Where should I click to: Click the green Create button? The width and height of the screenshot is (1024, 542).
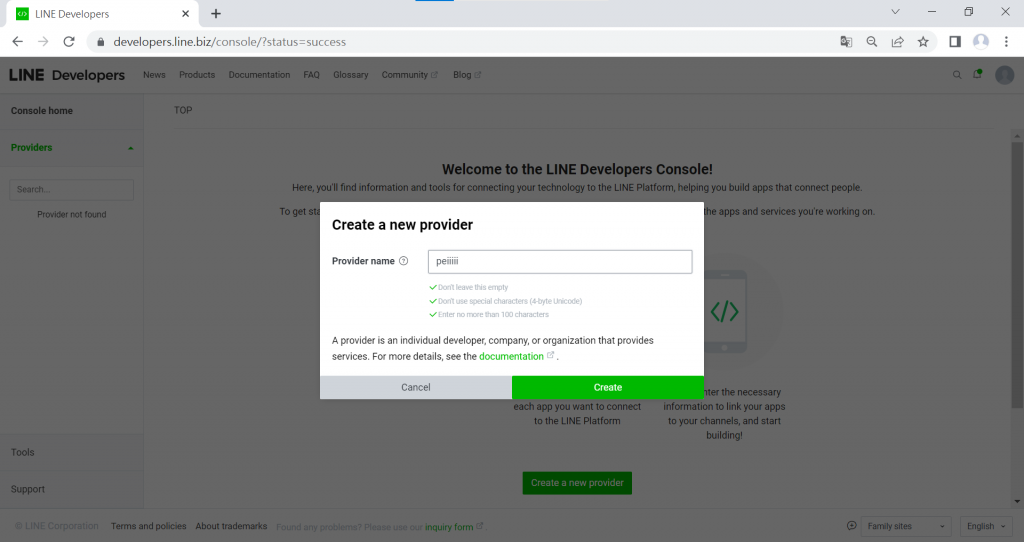tap(608, 387)
